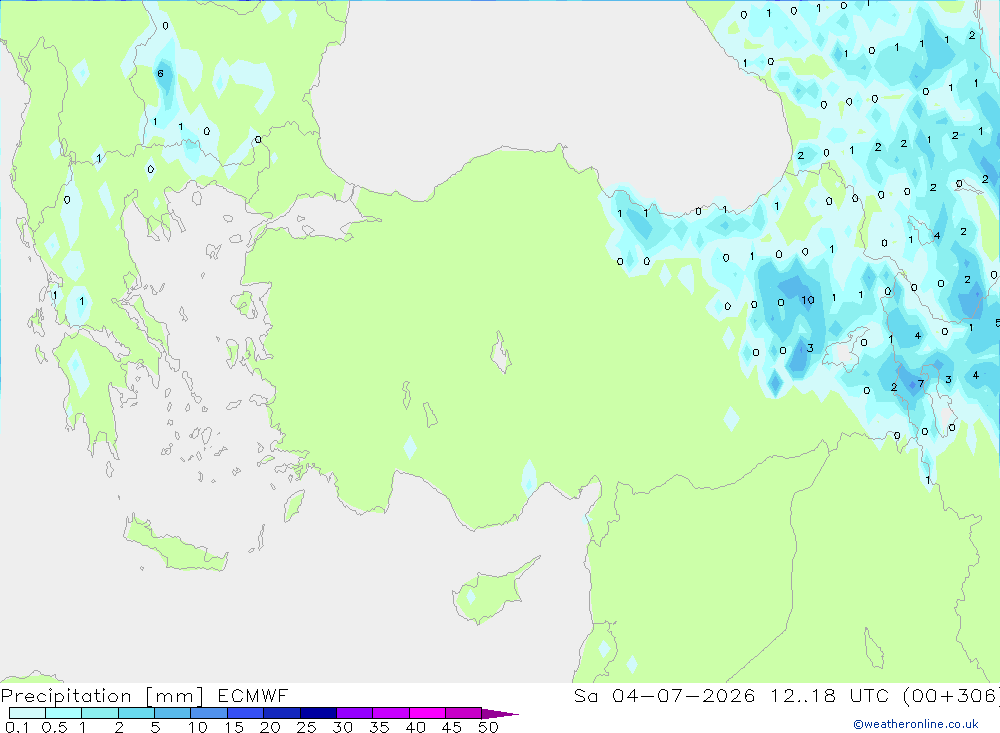
Task: Choose the 25–30 mm legend color swatch
Action: 318,713
